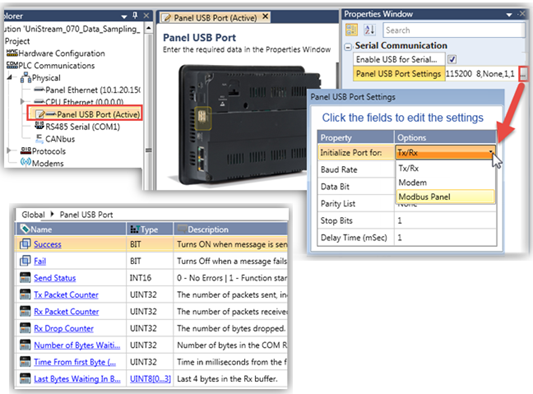The width and height of the screenshot is (533, 394).
Task: Click the tag icon in Name column header
Action: tap(24, 229)
